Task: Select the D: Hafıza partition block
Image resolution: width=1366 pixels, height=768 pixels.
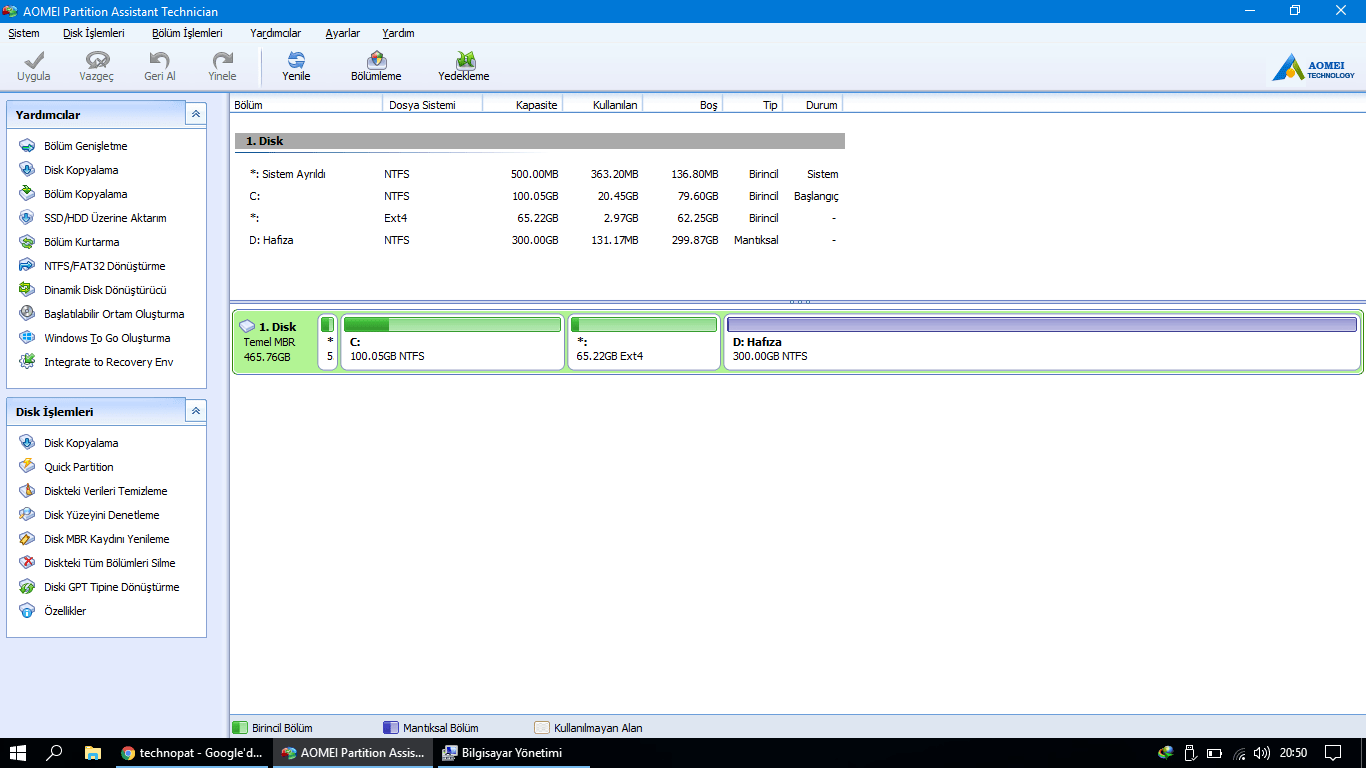Action: pyautogui.click(x=1042, y=342)
